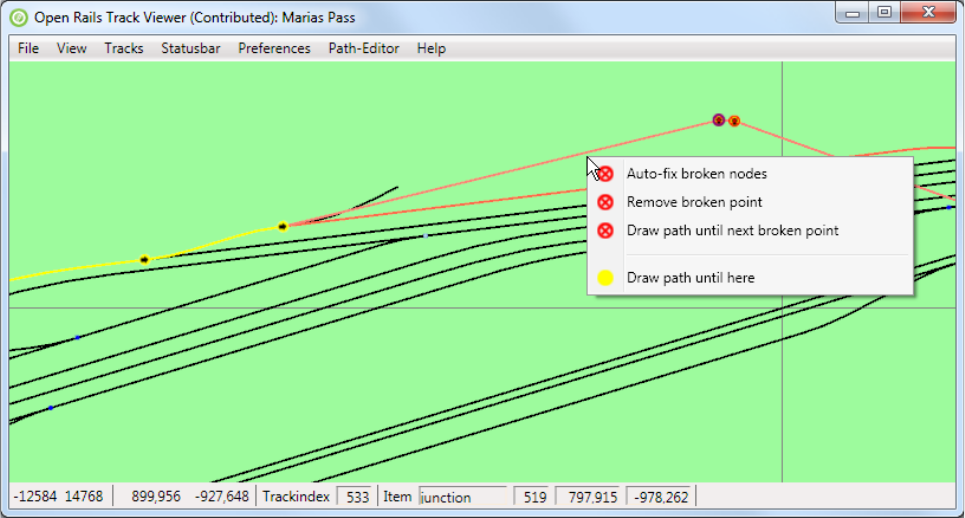The height and width of the screenshot is (518, 965).
Task: Close the Track Viewer window
Action: [928, 12]
